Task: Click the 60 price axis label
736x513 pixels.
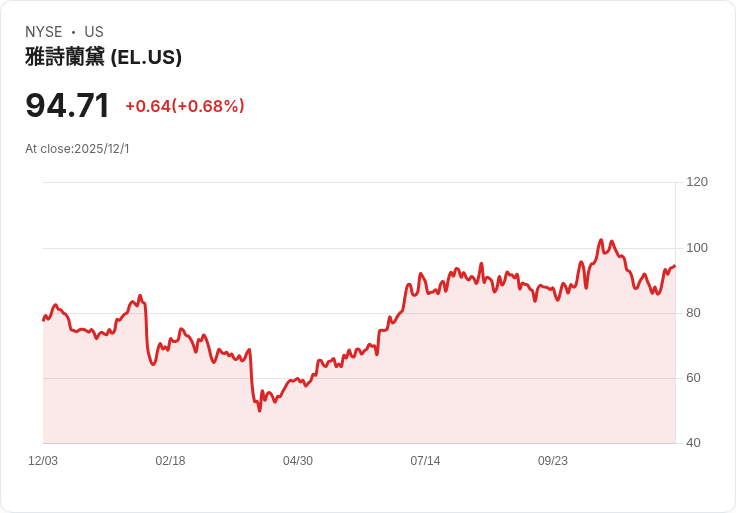Action: click(693, 378)
